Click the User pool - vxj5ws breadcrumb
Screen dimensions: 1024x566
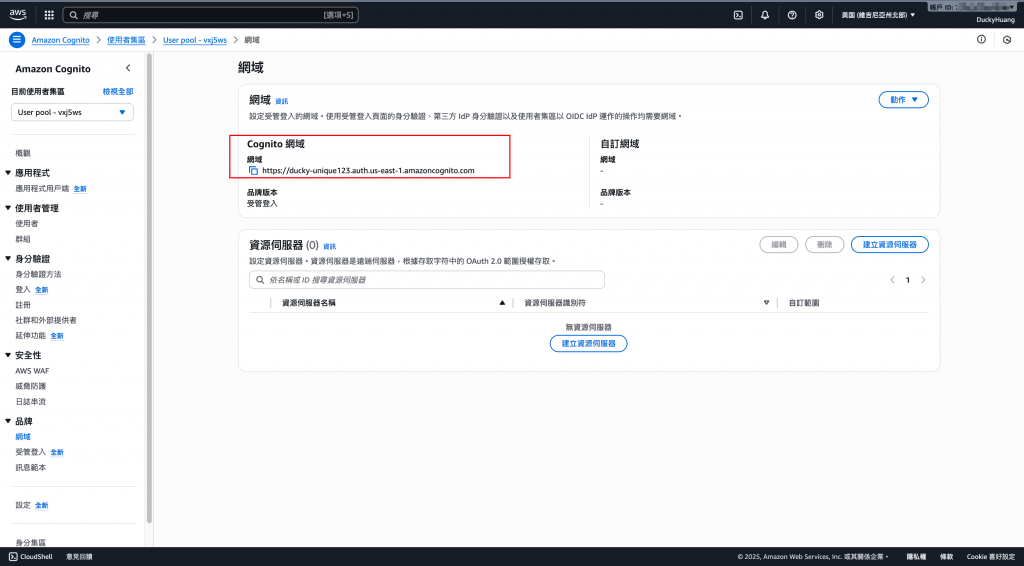coord(195,40)
